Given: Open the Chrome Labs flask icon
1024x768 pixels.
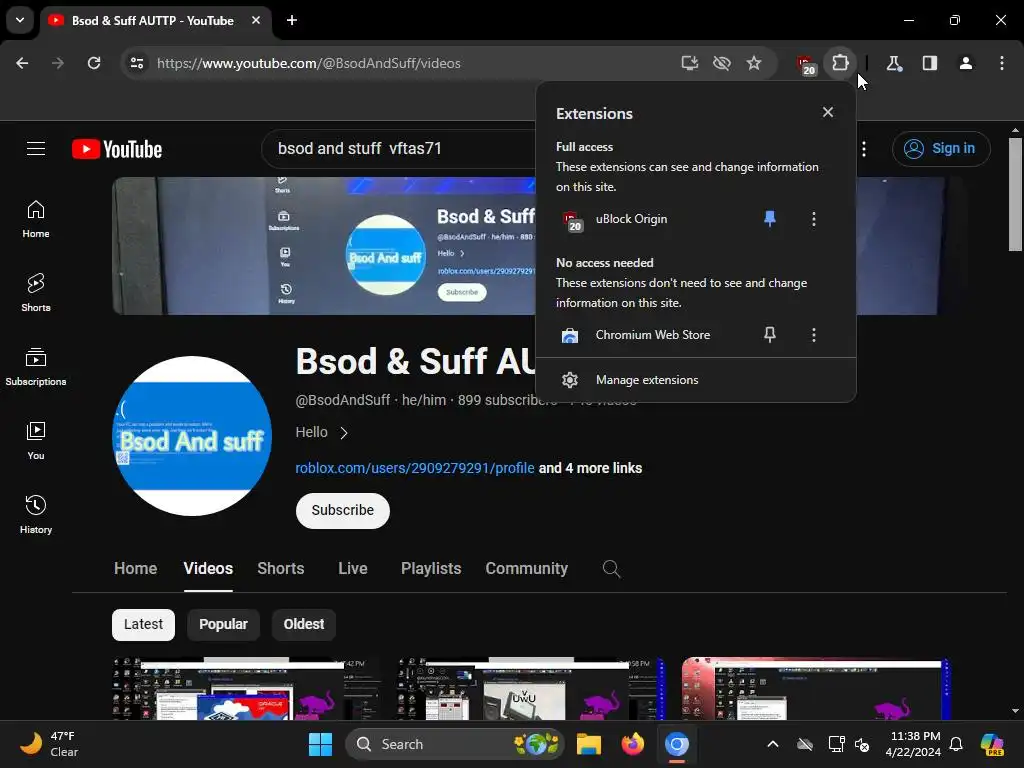Looking at the screenshot, I should point(894,63).
